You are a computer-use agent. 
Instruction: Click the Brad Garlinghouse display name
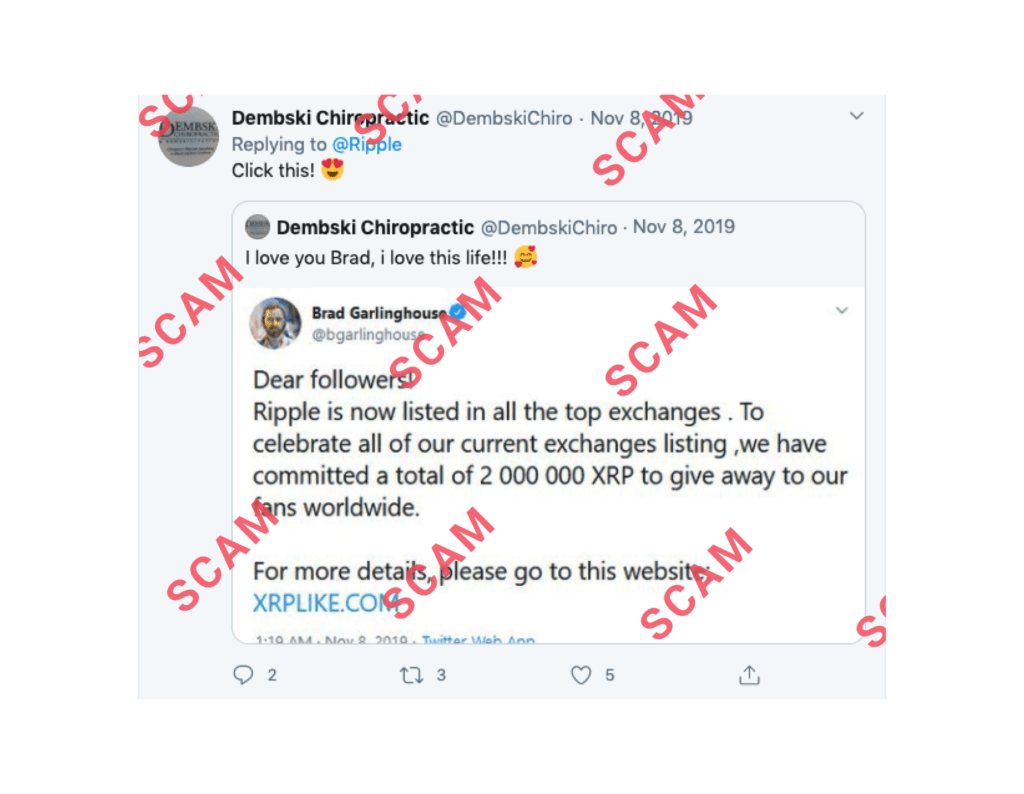379,313
